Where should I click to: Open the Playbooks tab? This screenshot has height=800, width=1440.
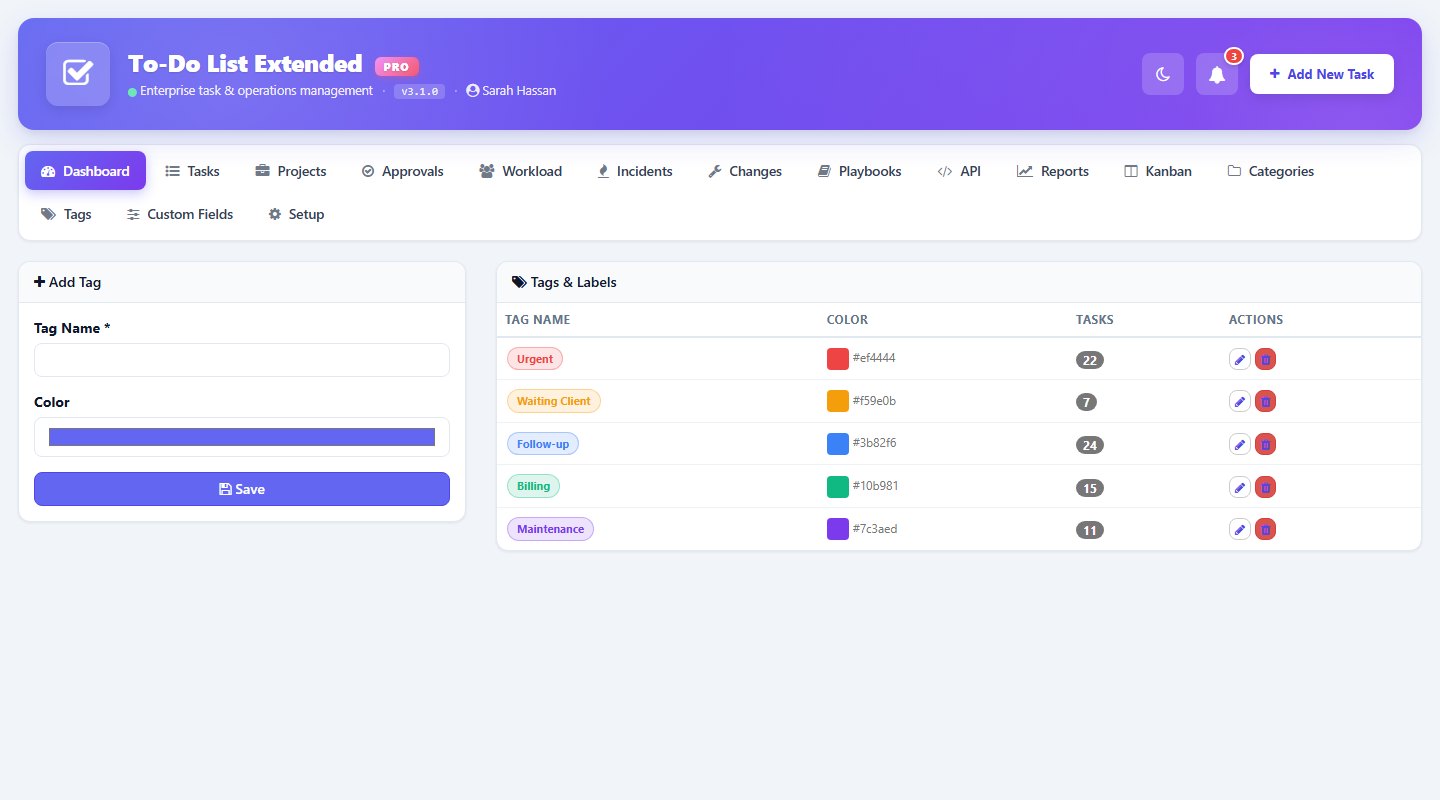pos(859,171)
